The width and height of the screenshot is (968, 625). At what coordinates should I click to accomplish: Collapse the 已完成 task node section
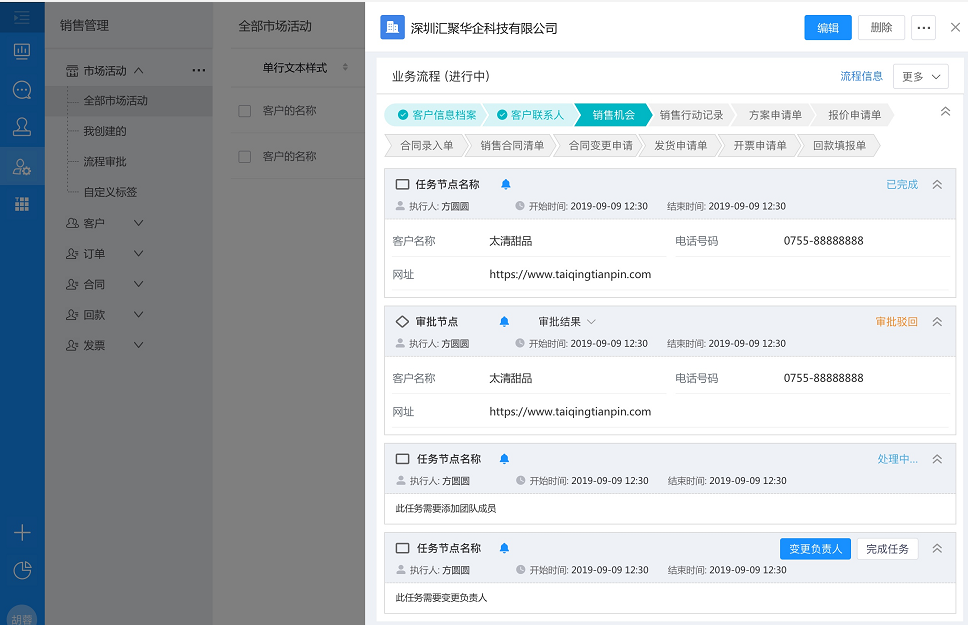point(937,185)
